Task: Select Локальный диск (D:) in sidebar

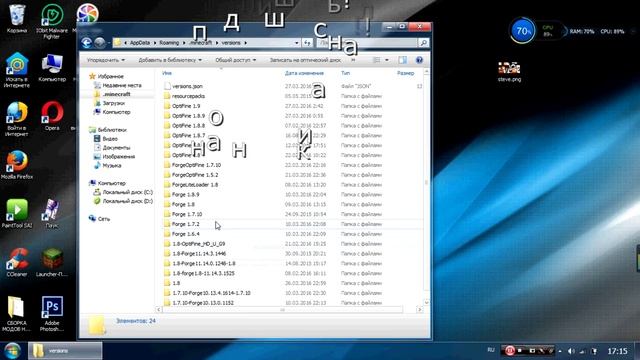Action: [123, 201]
